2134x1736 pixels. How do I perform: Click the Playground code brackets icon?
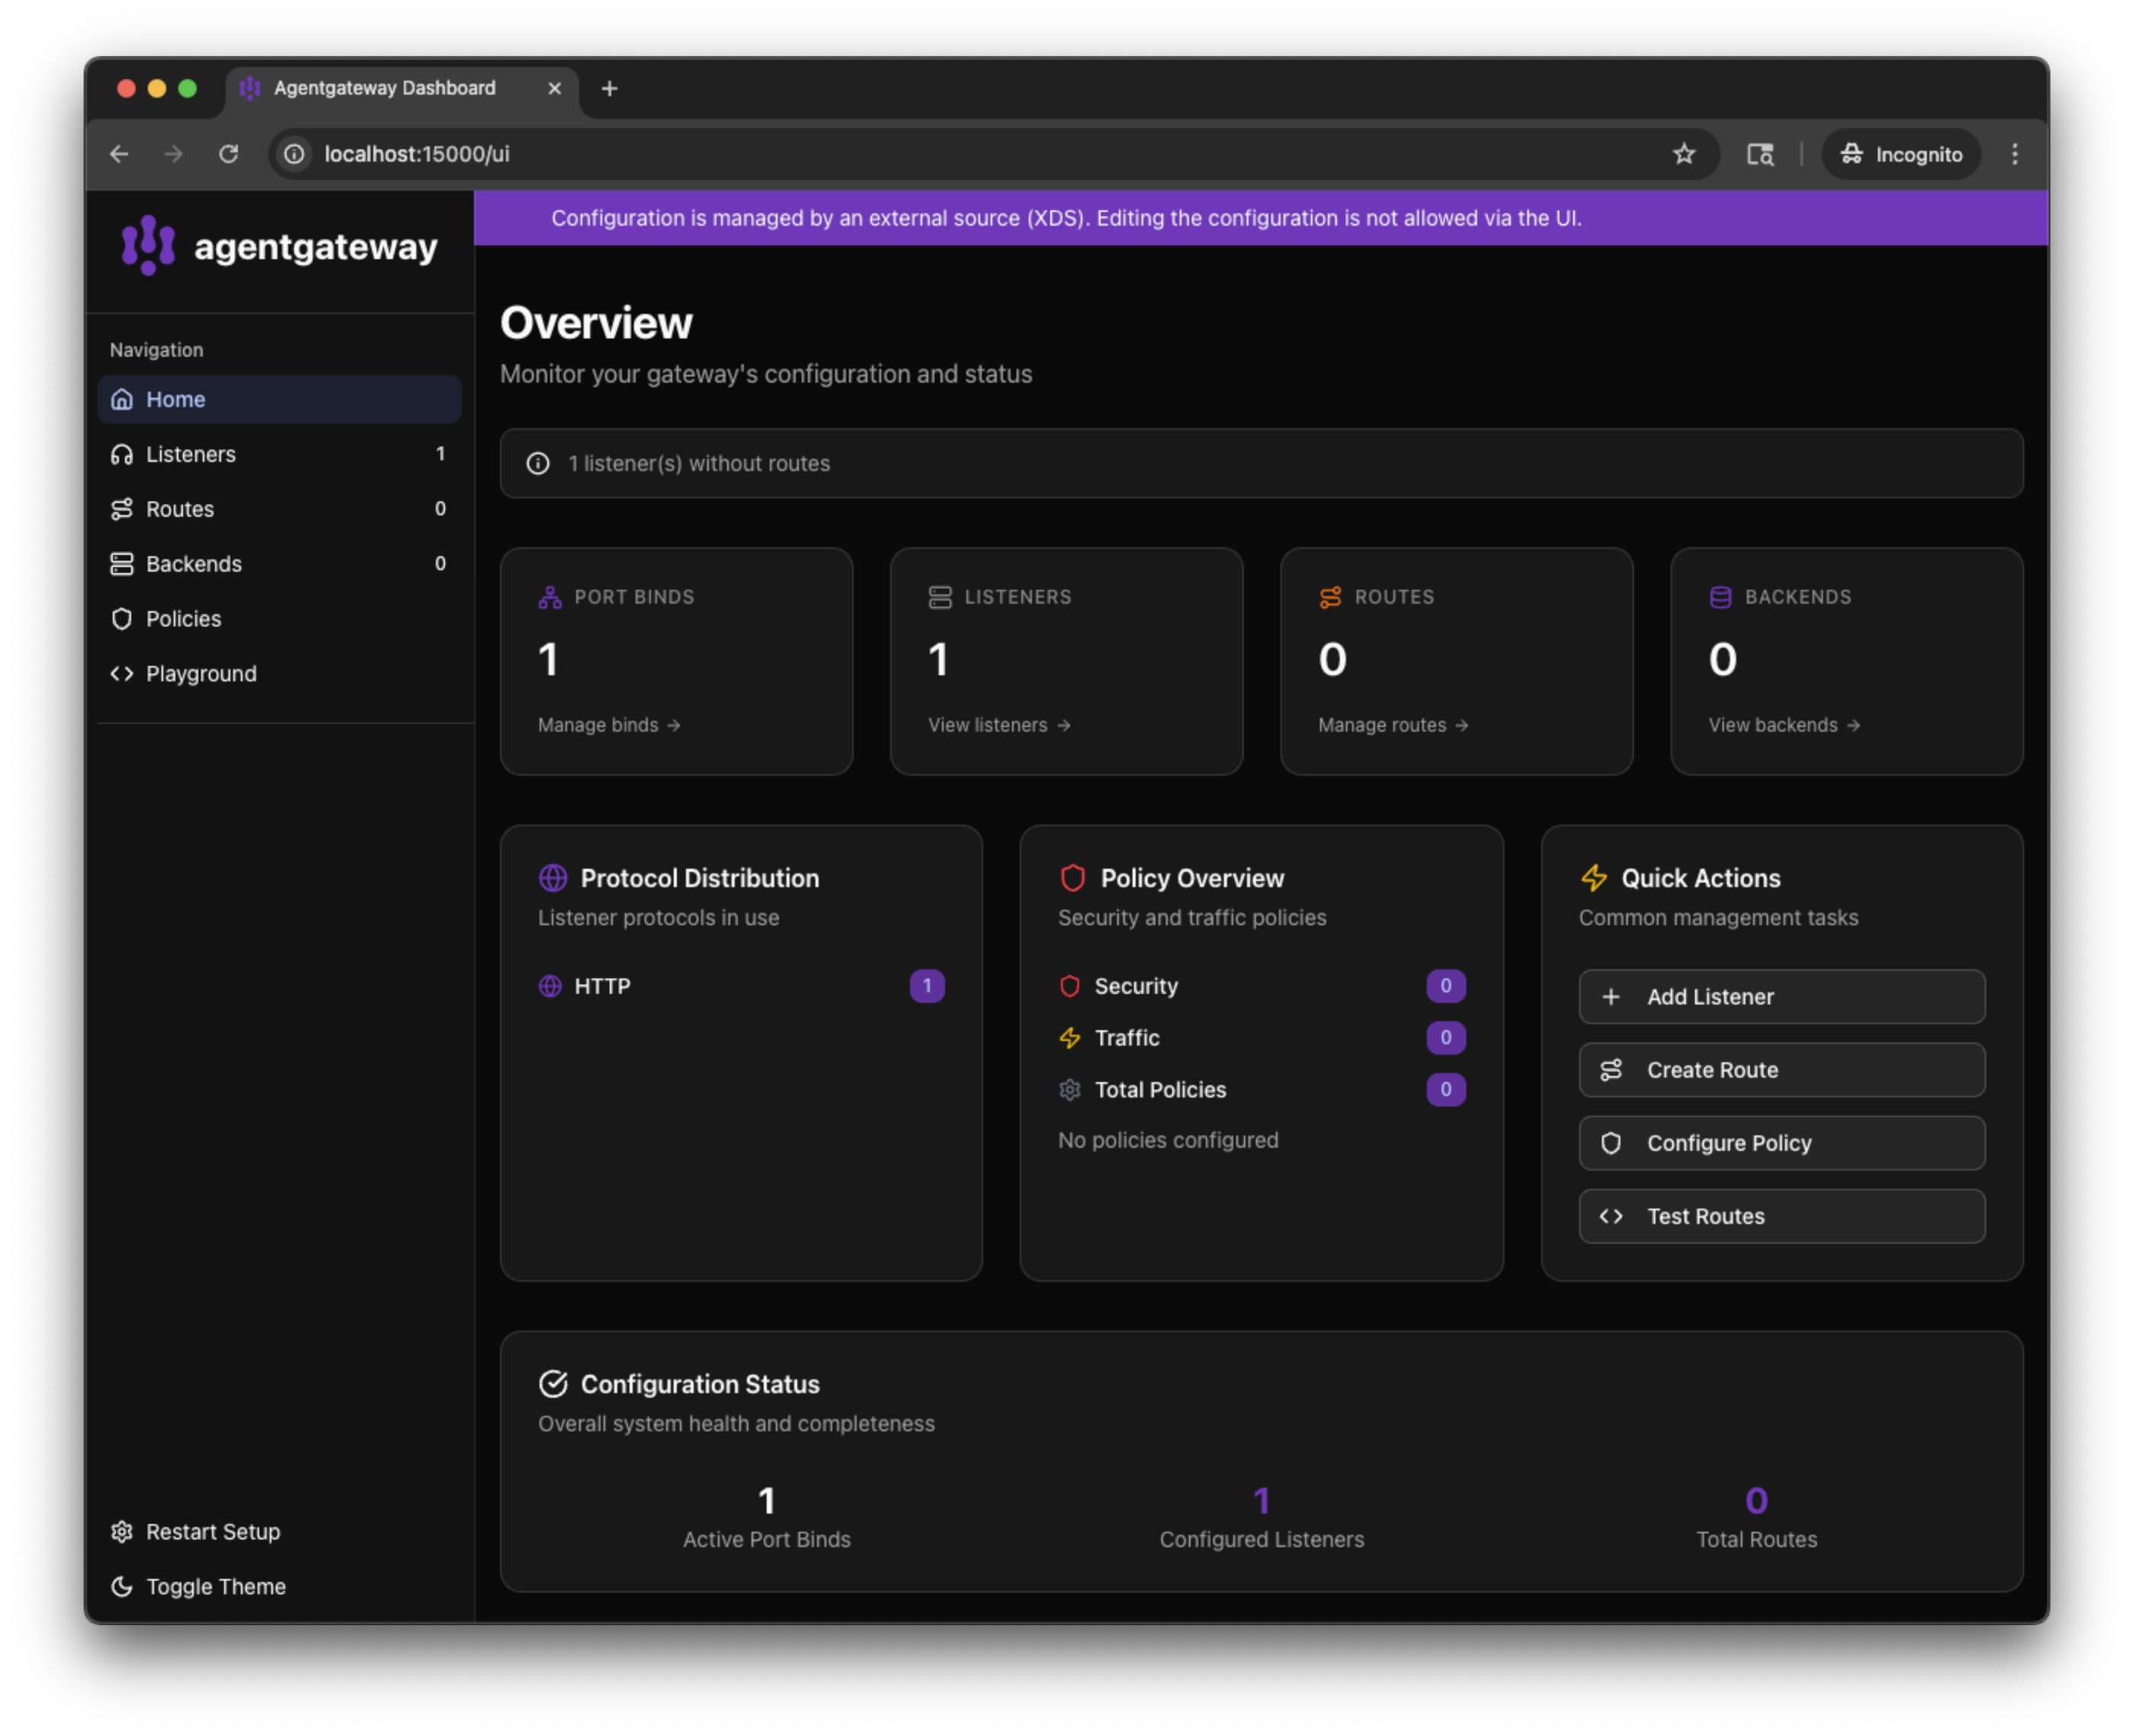coord(122,674)
